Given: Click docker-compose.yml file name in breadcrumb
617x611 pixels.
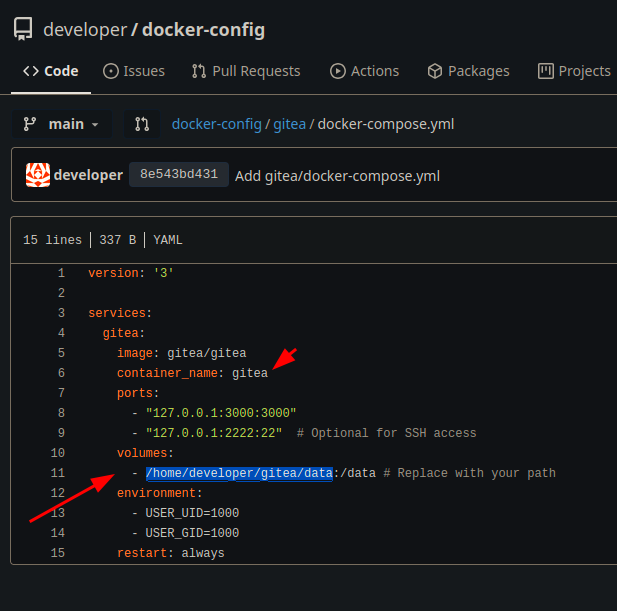Looking at the screenshot, I should [x=386, y=124].
